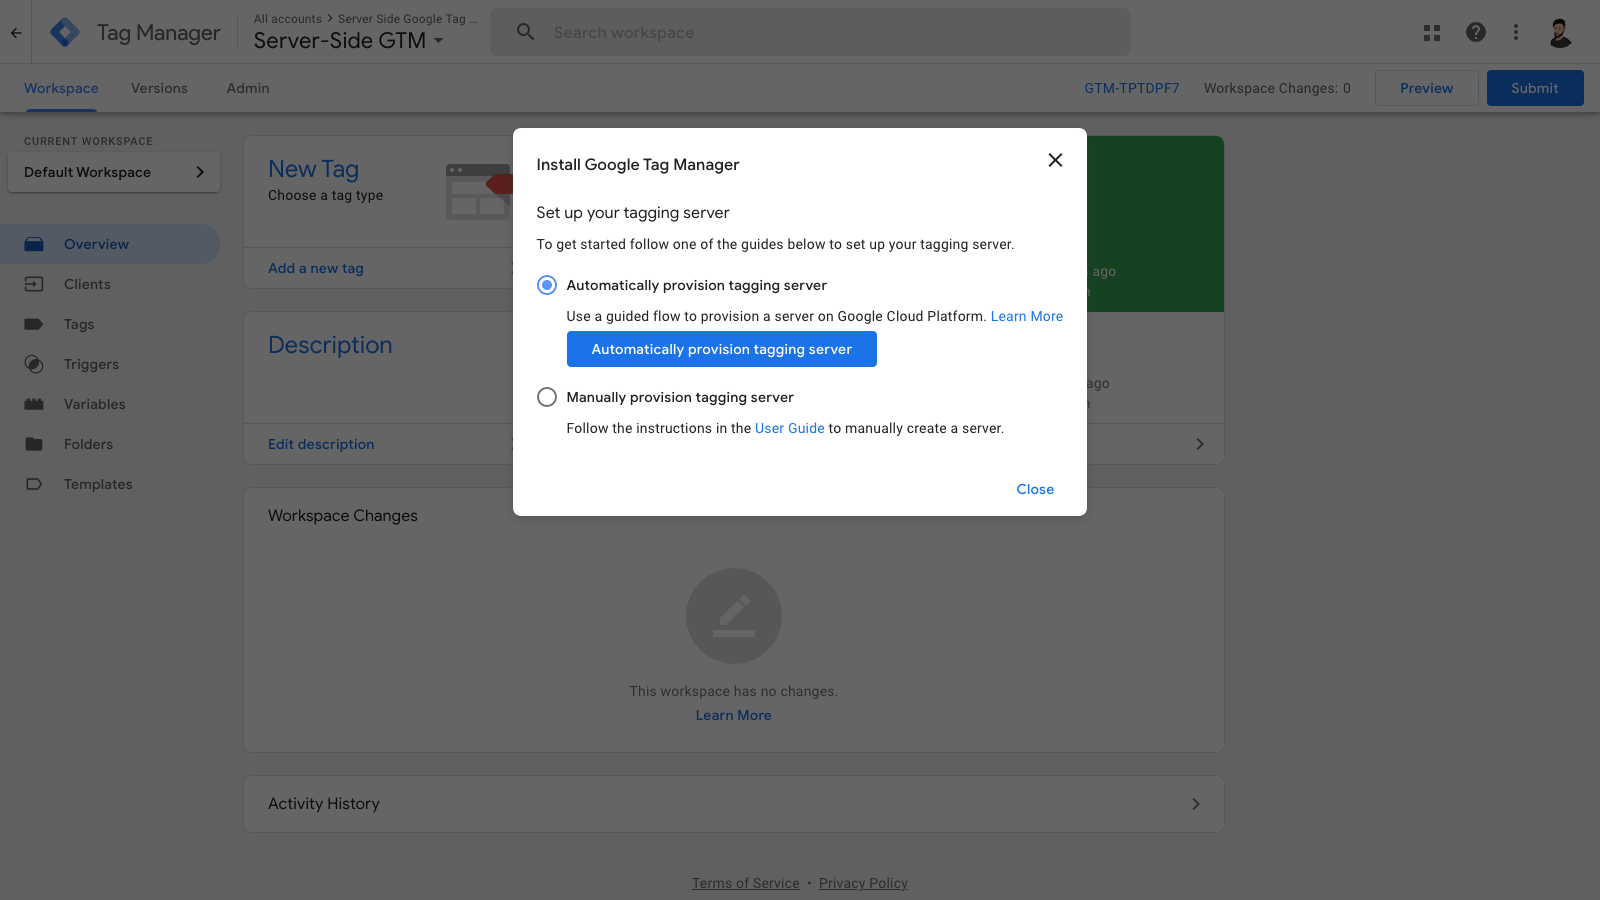Image resolution: width=1600 pixels, height=900 pixels.
Task: Open Folders in the sidebar
Action: (110, 444)
